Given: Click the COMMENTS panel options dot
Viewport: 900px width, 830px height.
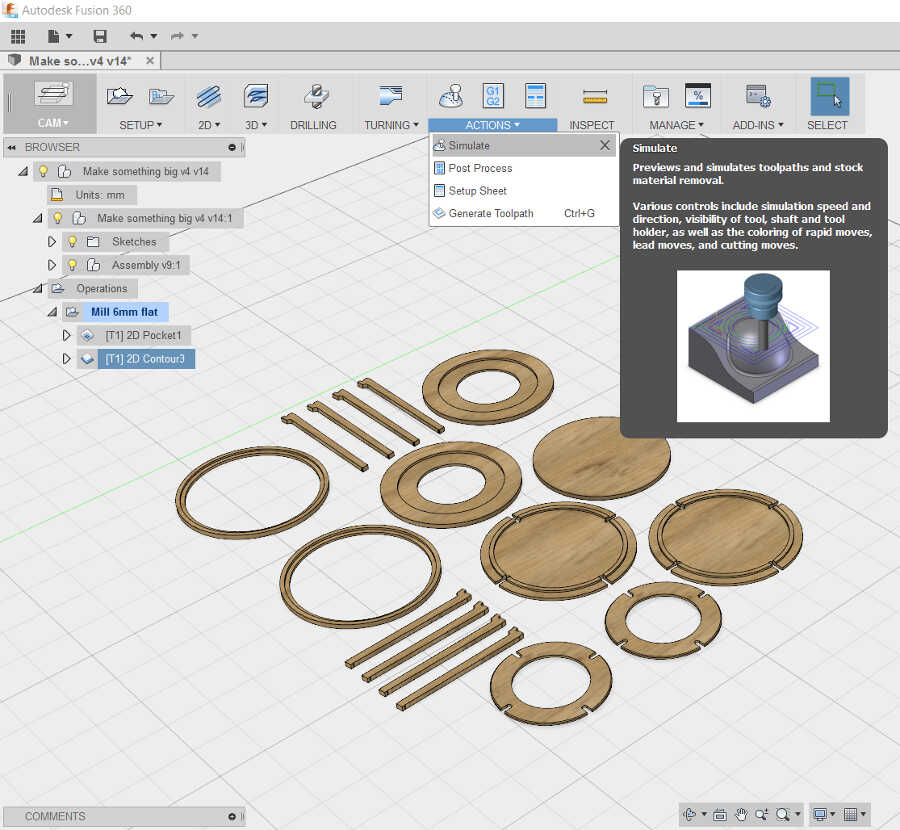Looking at the screenshot, I should [232, 816].
